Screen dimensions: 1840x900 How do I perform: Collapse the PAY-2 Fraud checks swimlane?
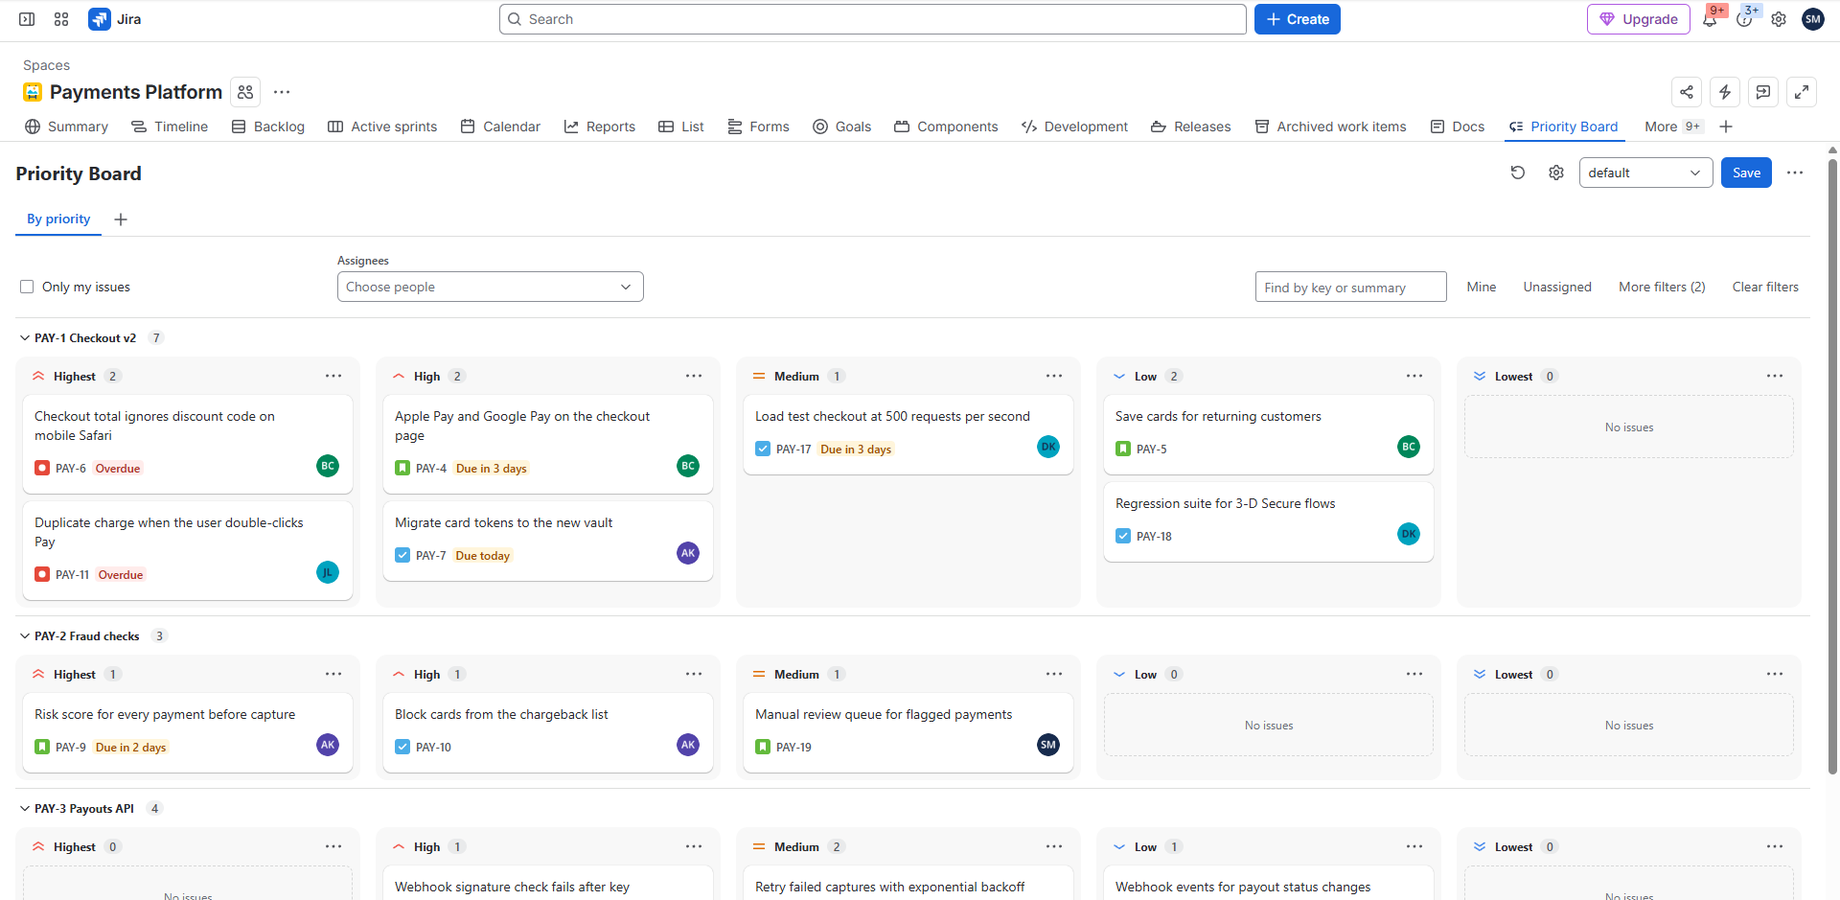(25, 636)
